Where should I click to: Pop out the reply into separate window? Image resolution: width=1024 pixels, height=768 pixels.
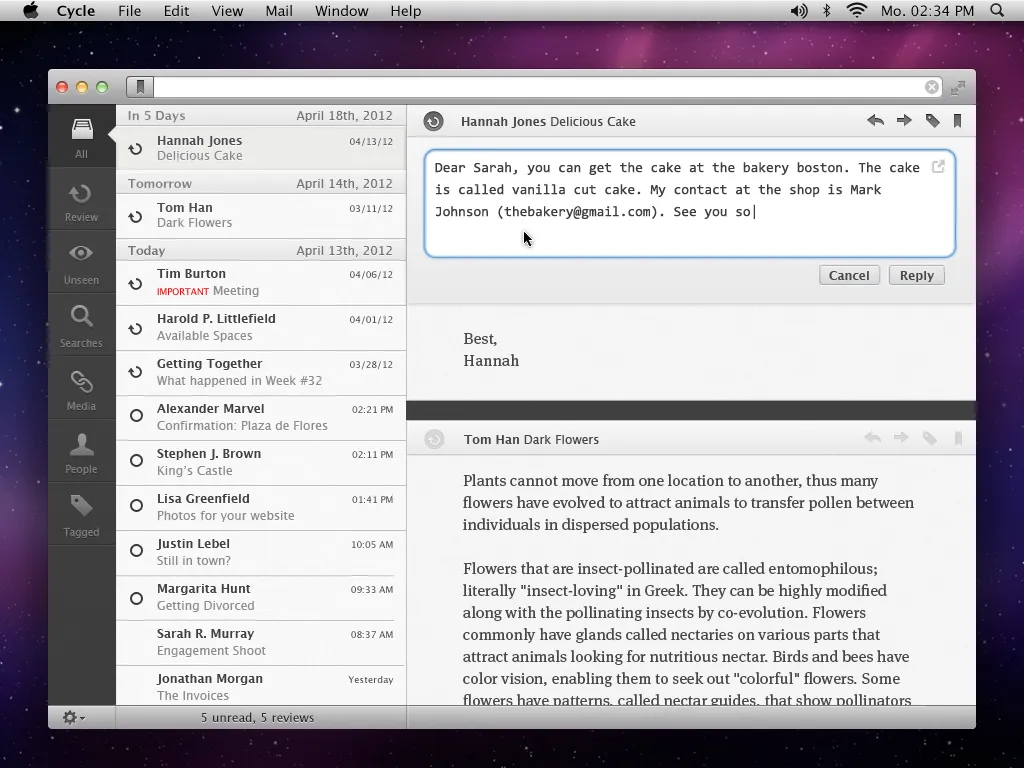tap(938, 167)
